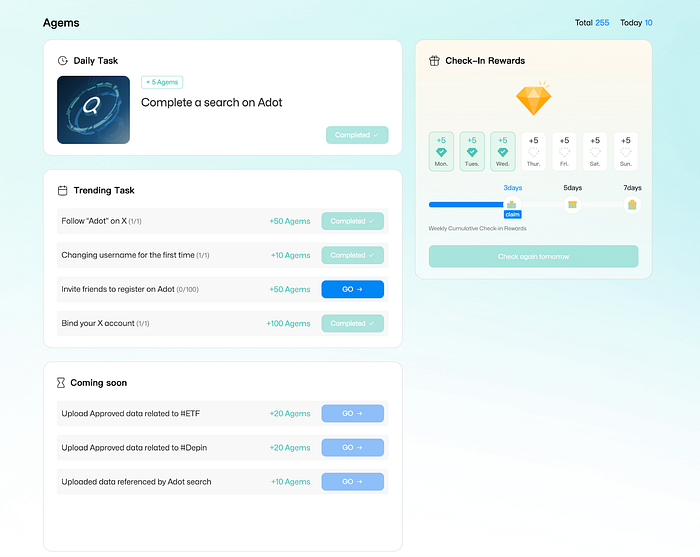Click the Check again tomorrow button

pyautogui.click(x=533, y=256)
